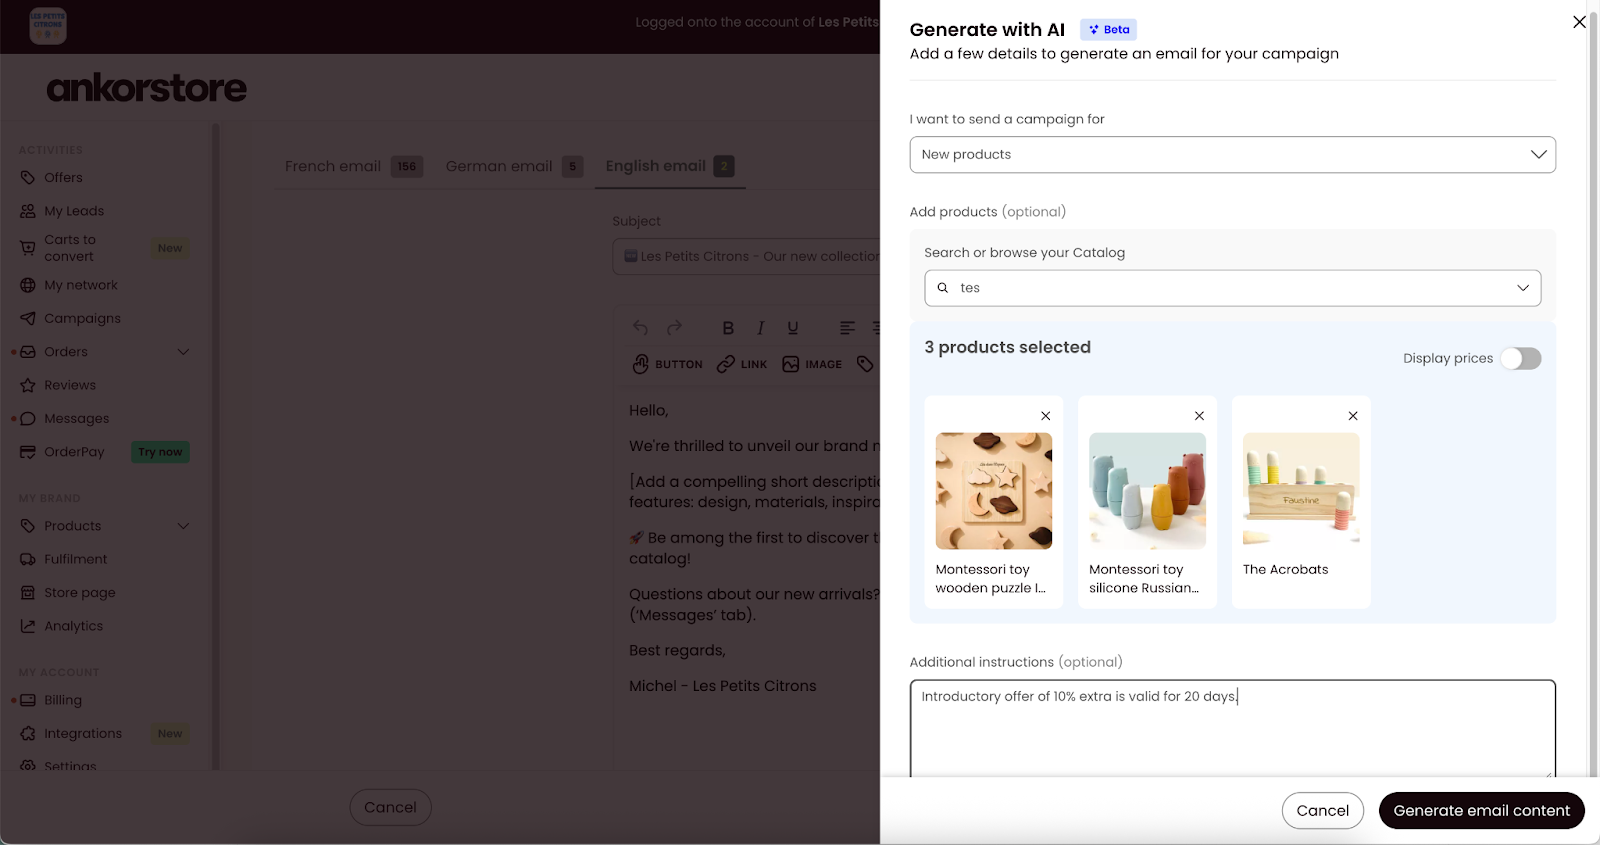Remove the Montessori silicone Russian product card
Screen dimensions: 1600x845
coord(1199,416)
